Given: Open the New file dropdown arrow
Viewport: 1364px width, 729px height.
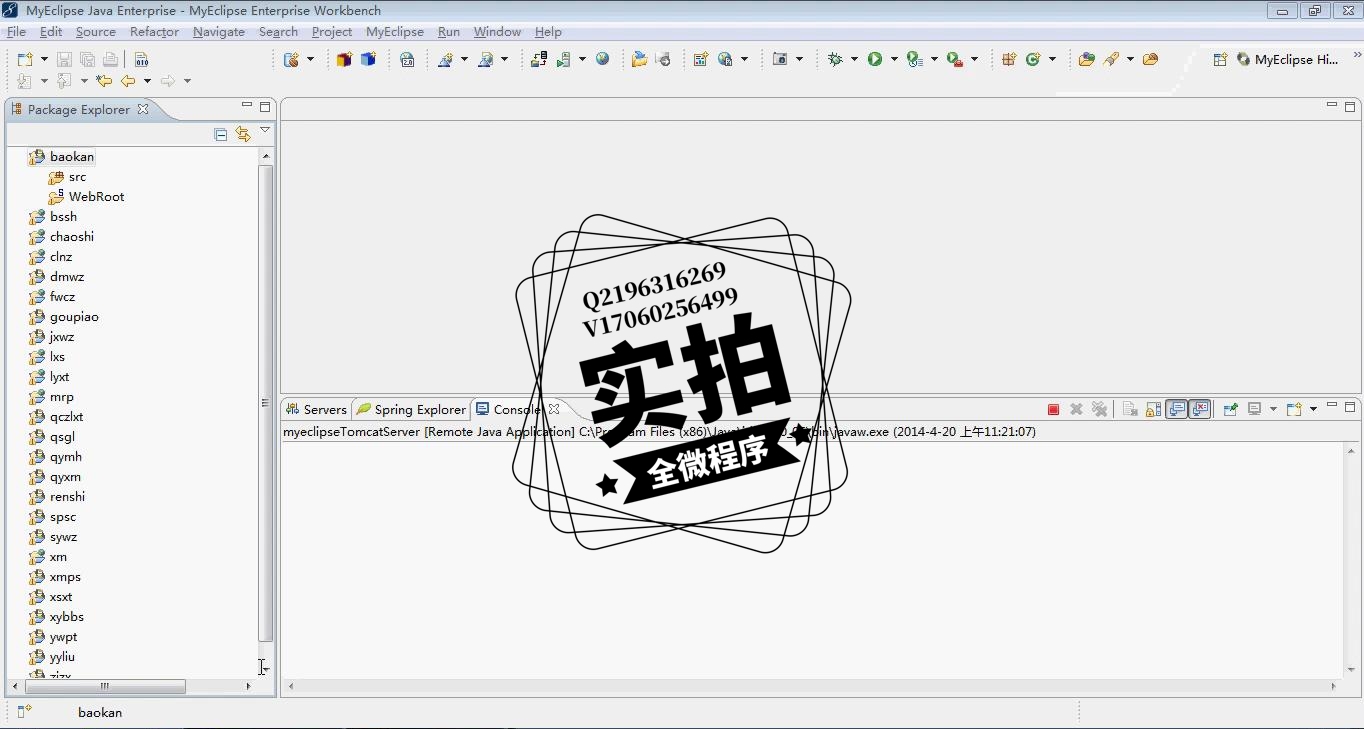Looking at the screenshot, I should pos(44,60).
